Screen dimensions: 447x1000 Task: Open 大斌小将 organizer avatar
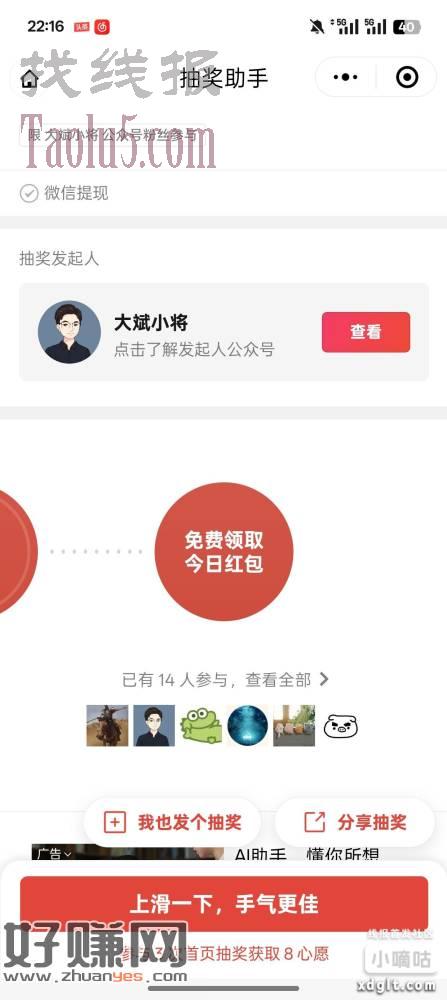[70, 332]
